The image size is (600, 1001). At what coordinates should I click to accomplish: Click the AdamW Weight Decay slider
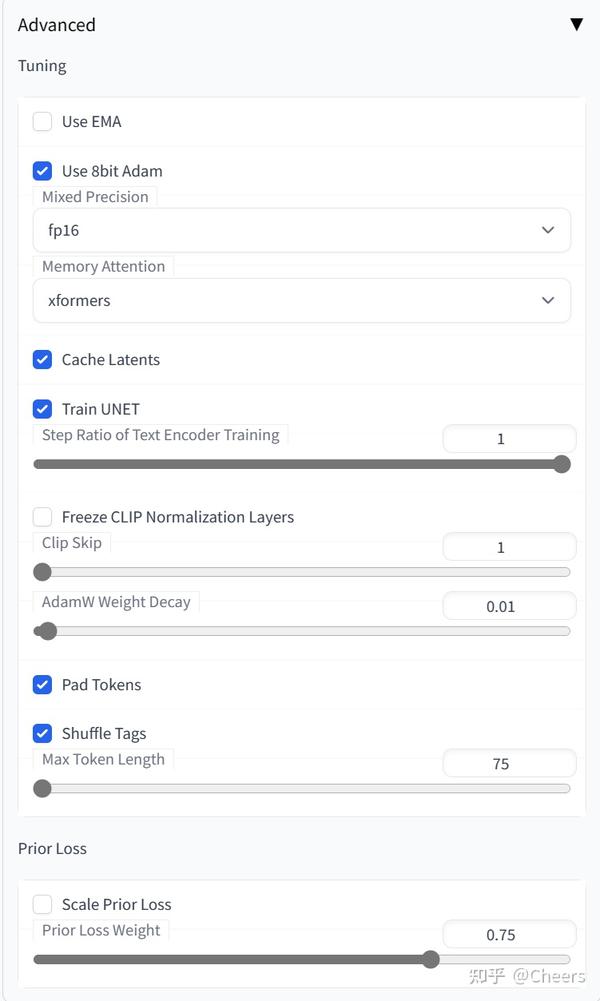(x=301, y=631)
